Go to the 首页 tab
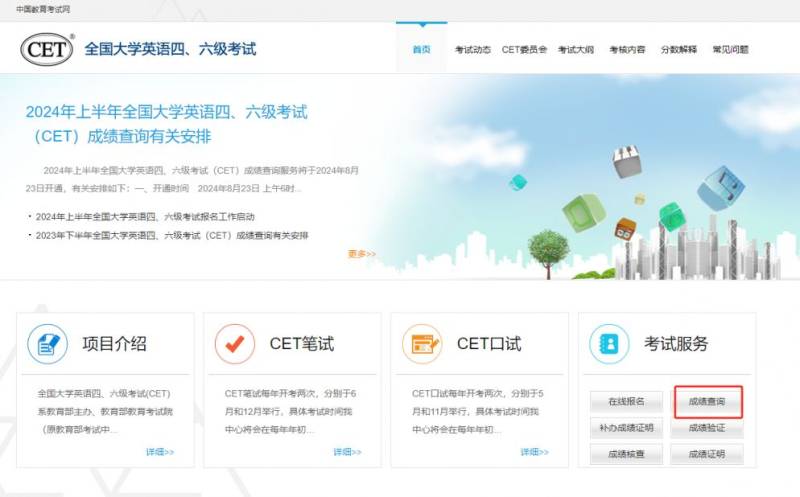 tap(421, 49)
